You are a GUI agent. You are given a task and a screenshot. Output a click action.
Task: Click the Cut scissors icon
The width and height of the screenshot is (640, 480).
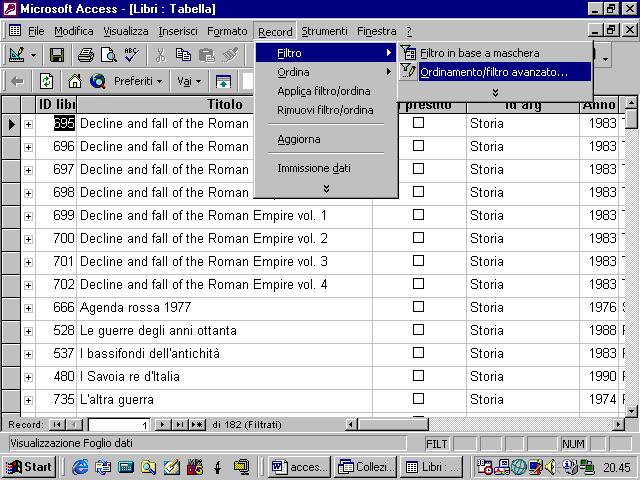click(x=160, y=55)
